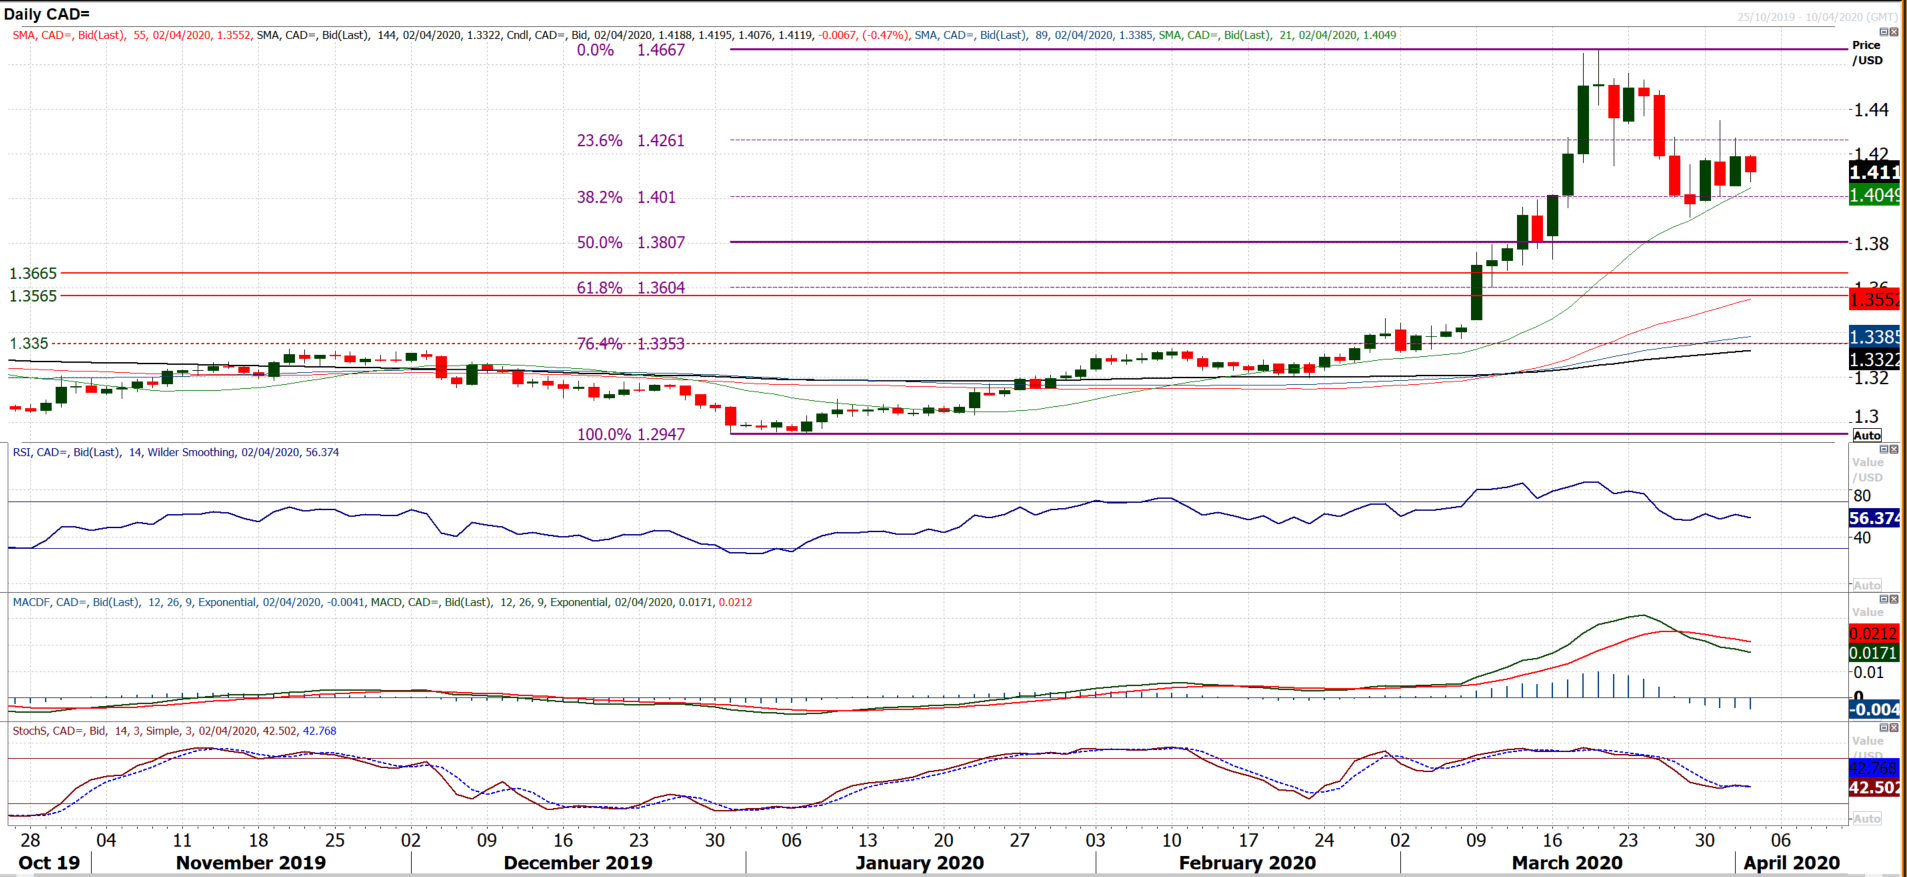Click the blue 1.3385 SMA price tag

click(x=1874, y=337)
